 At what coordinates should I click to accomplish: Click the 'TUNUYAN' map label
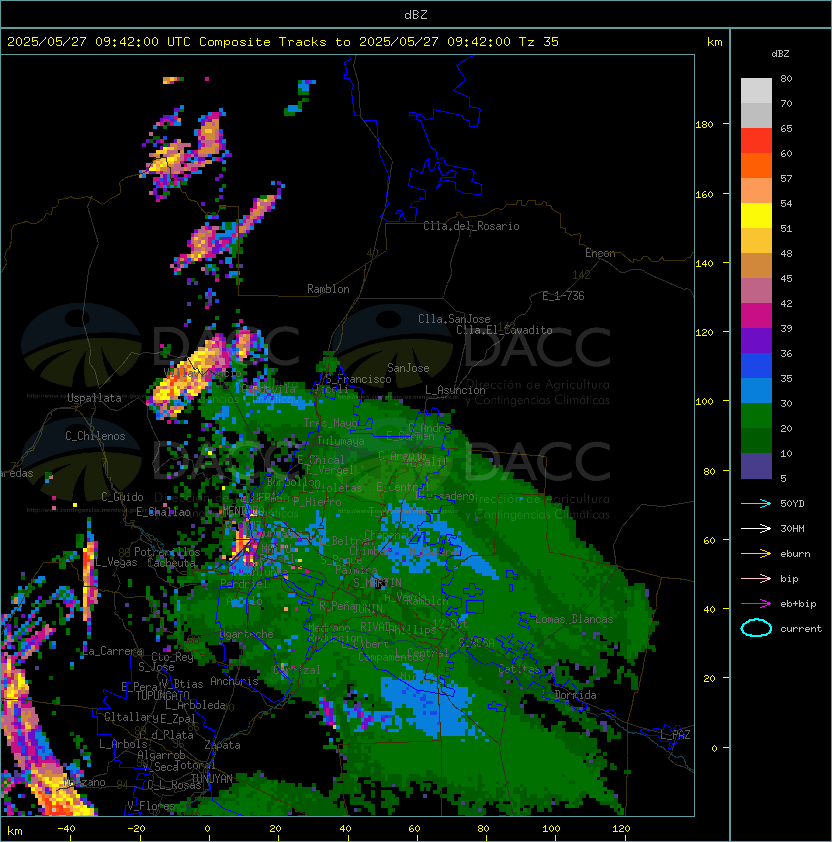(x=212, y=779)
